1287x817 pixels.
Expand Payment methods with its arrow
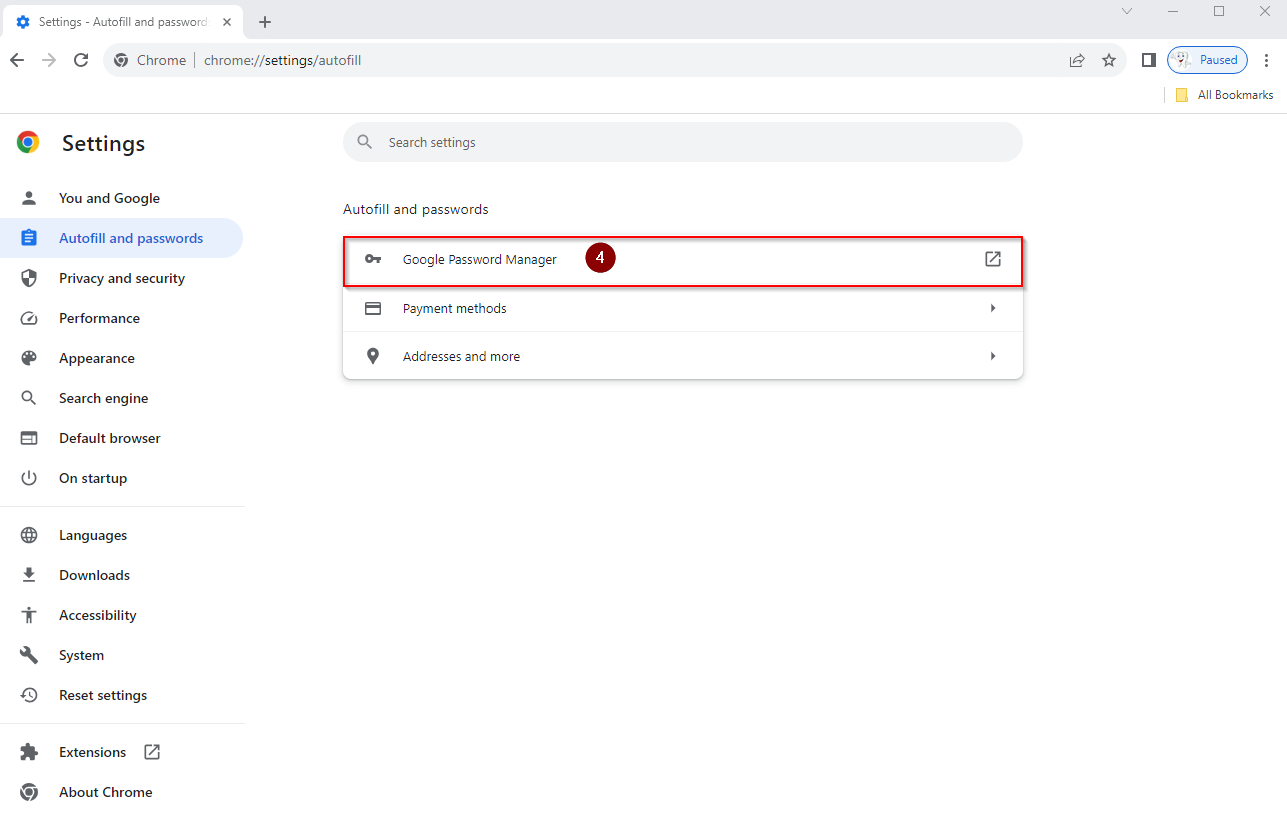(993, 308)
